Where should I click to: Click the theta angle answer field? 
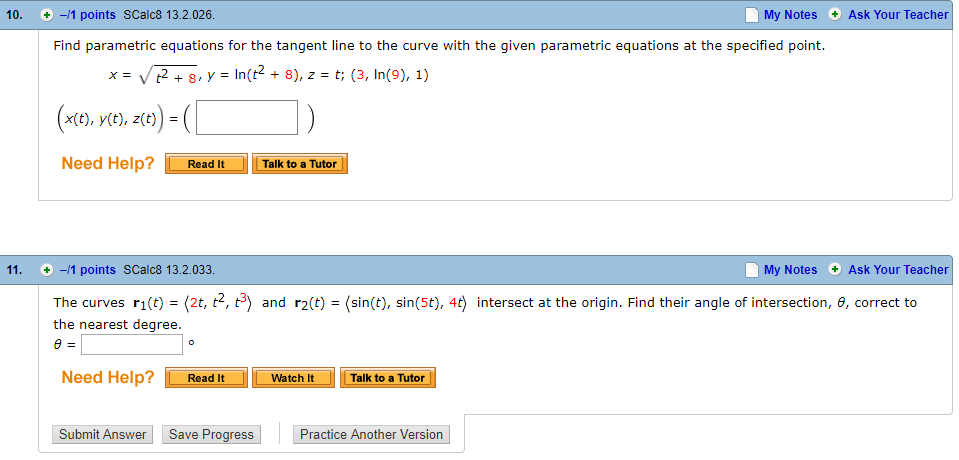[x=132, y=344]
